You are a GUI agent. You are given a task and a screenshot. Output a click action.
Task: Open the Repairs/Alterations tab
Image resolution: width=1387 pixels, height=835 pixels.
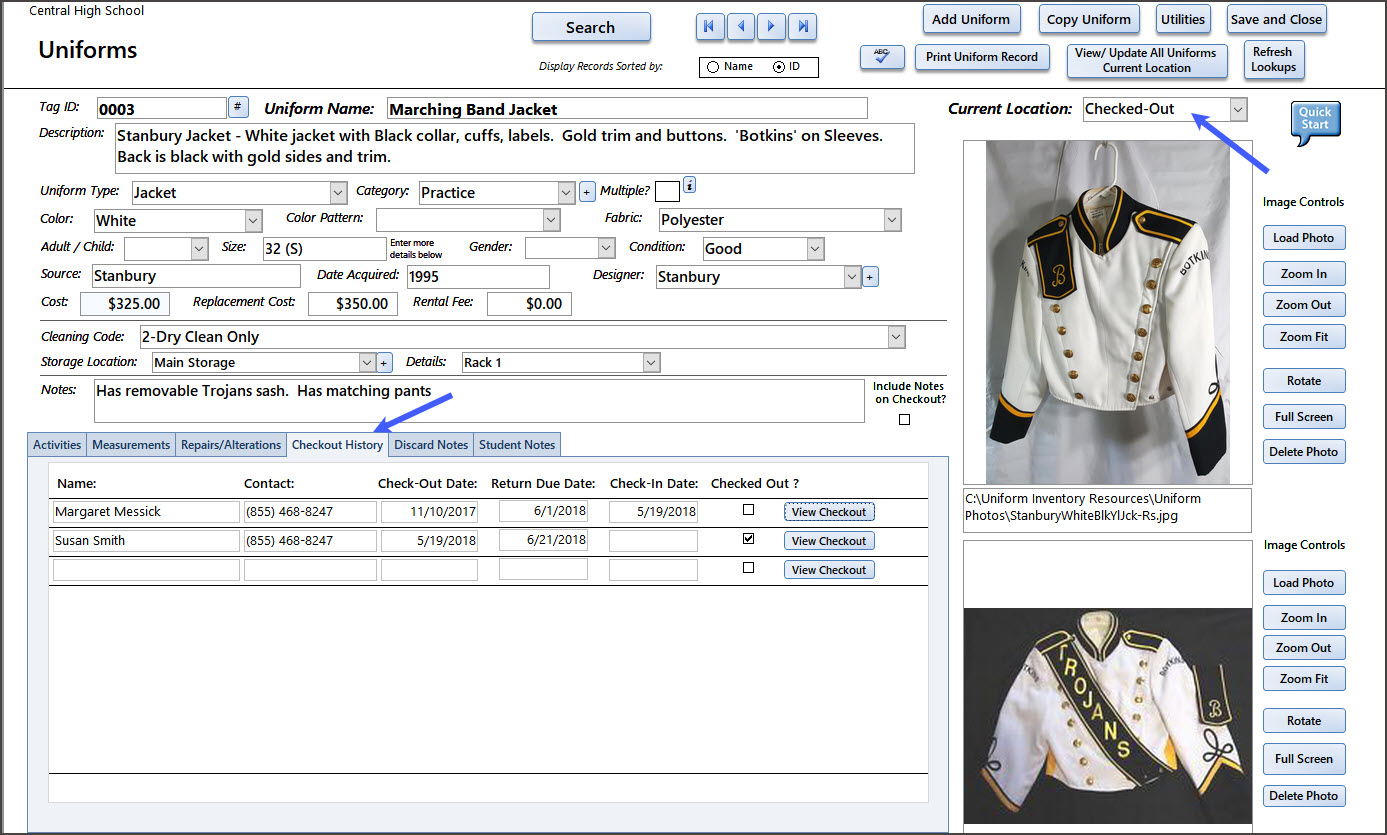click(x=231, y=445)
